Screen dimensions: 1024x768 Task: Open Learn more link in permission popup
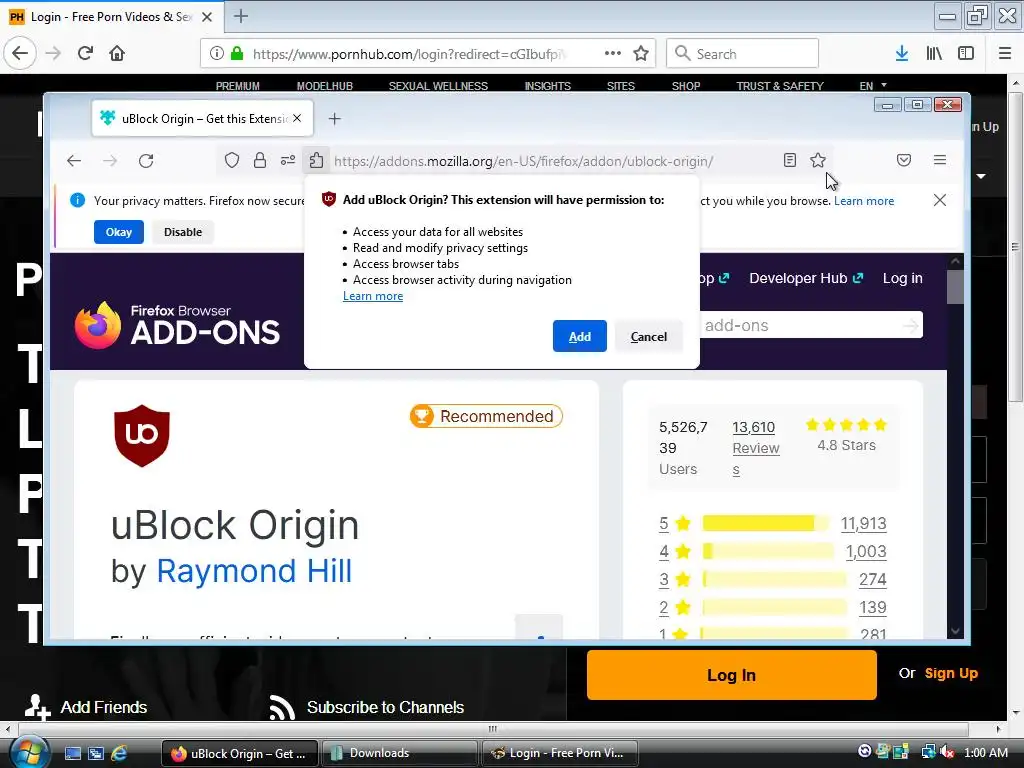coord(373,296)
